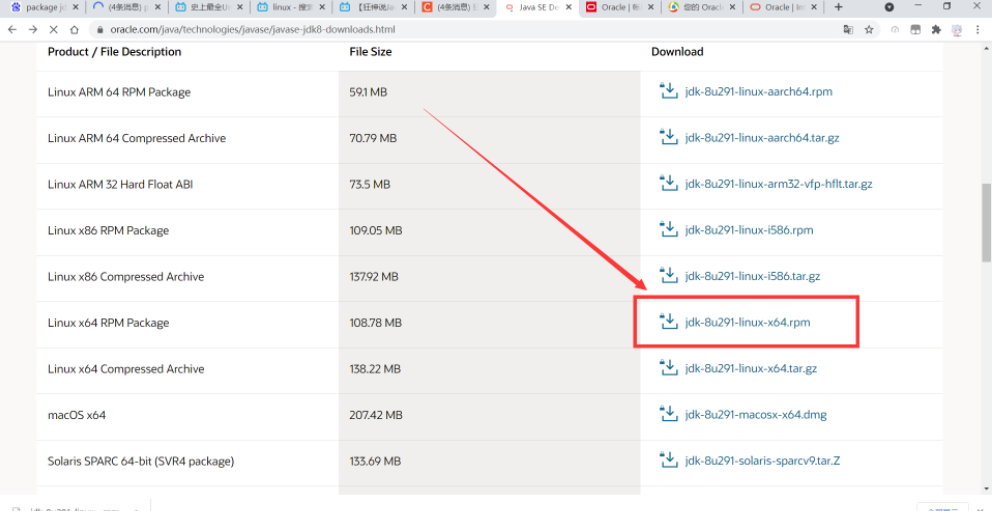Switch to the 'Oracle | In' tab
This screenshot has width=992, height=511.
(x=784, y=8)
